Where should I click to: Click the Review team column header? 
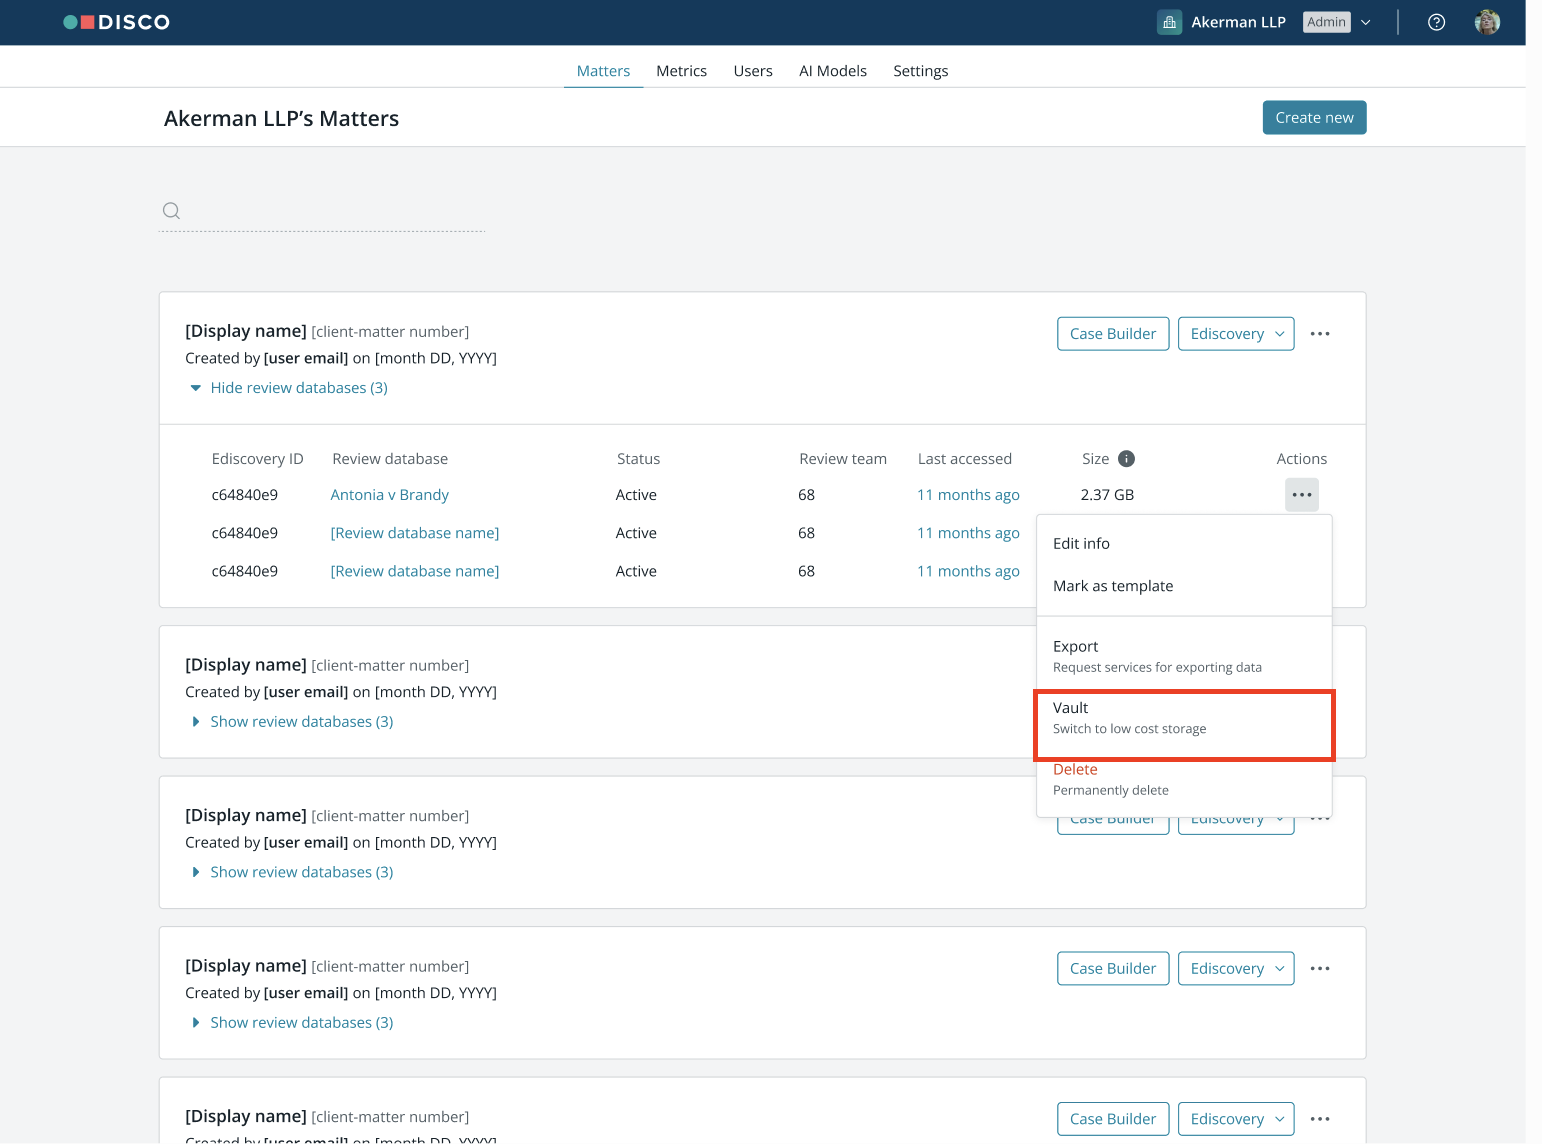pyautogui.click(x=843, y=459)
